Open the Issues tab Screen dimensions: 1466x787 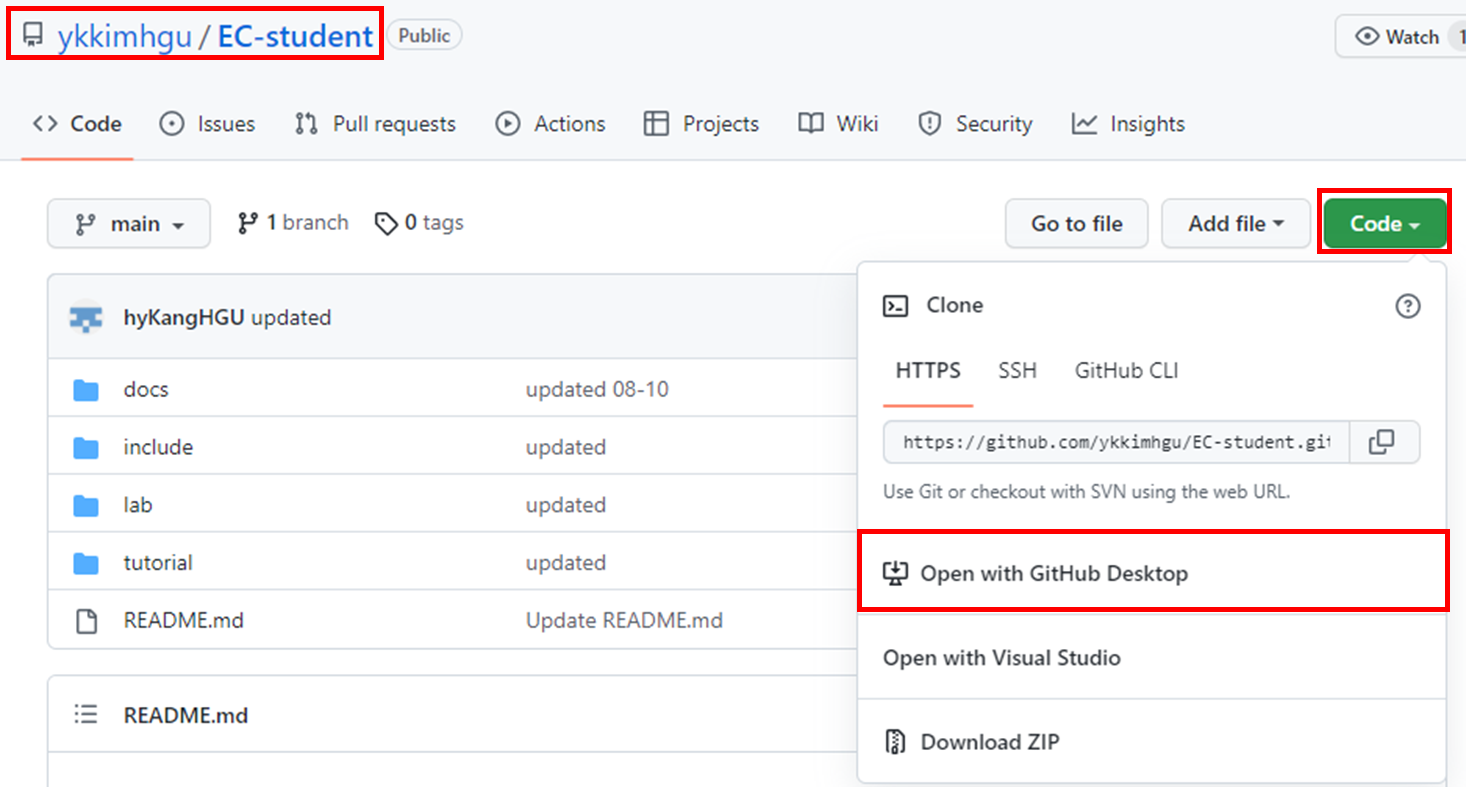207,124
